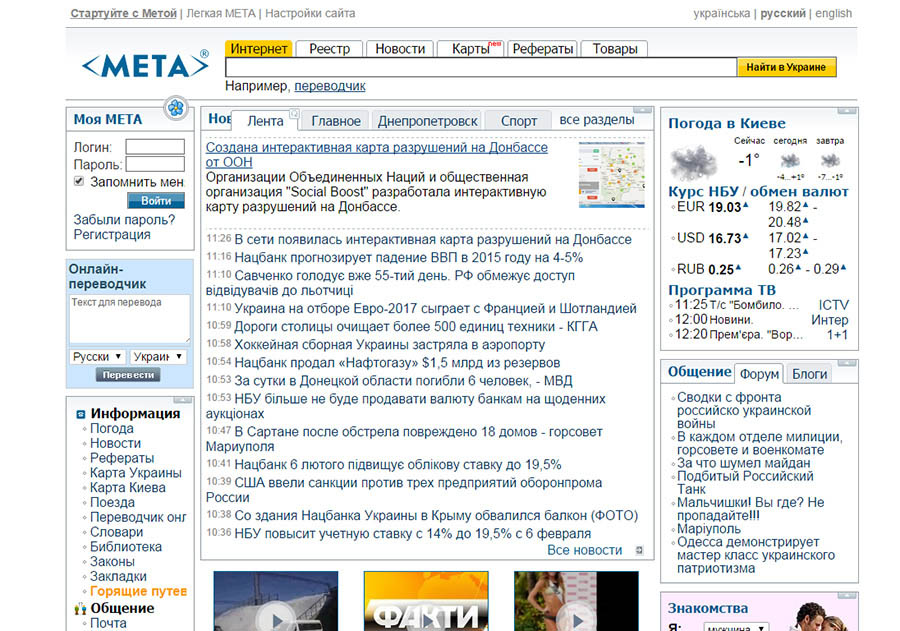The height and width of the screenshot is (631, 900).
Task: Open the Donbass map thumbnail image
Action: [x=612, y=175]
